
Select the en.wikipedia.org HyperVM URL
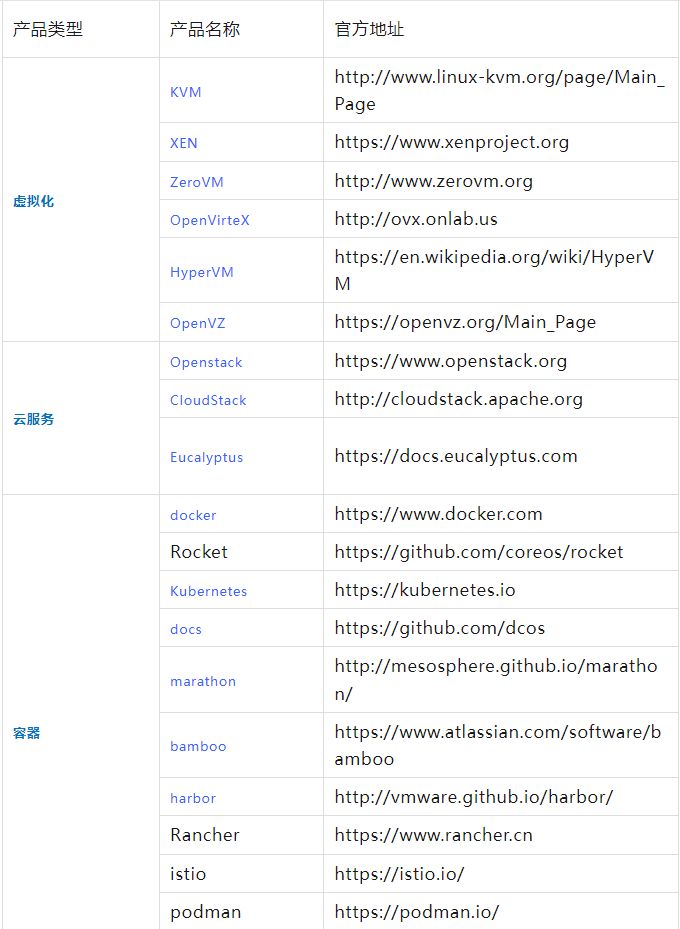click(494, 270)
